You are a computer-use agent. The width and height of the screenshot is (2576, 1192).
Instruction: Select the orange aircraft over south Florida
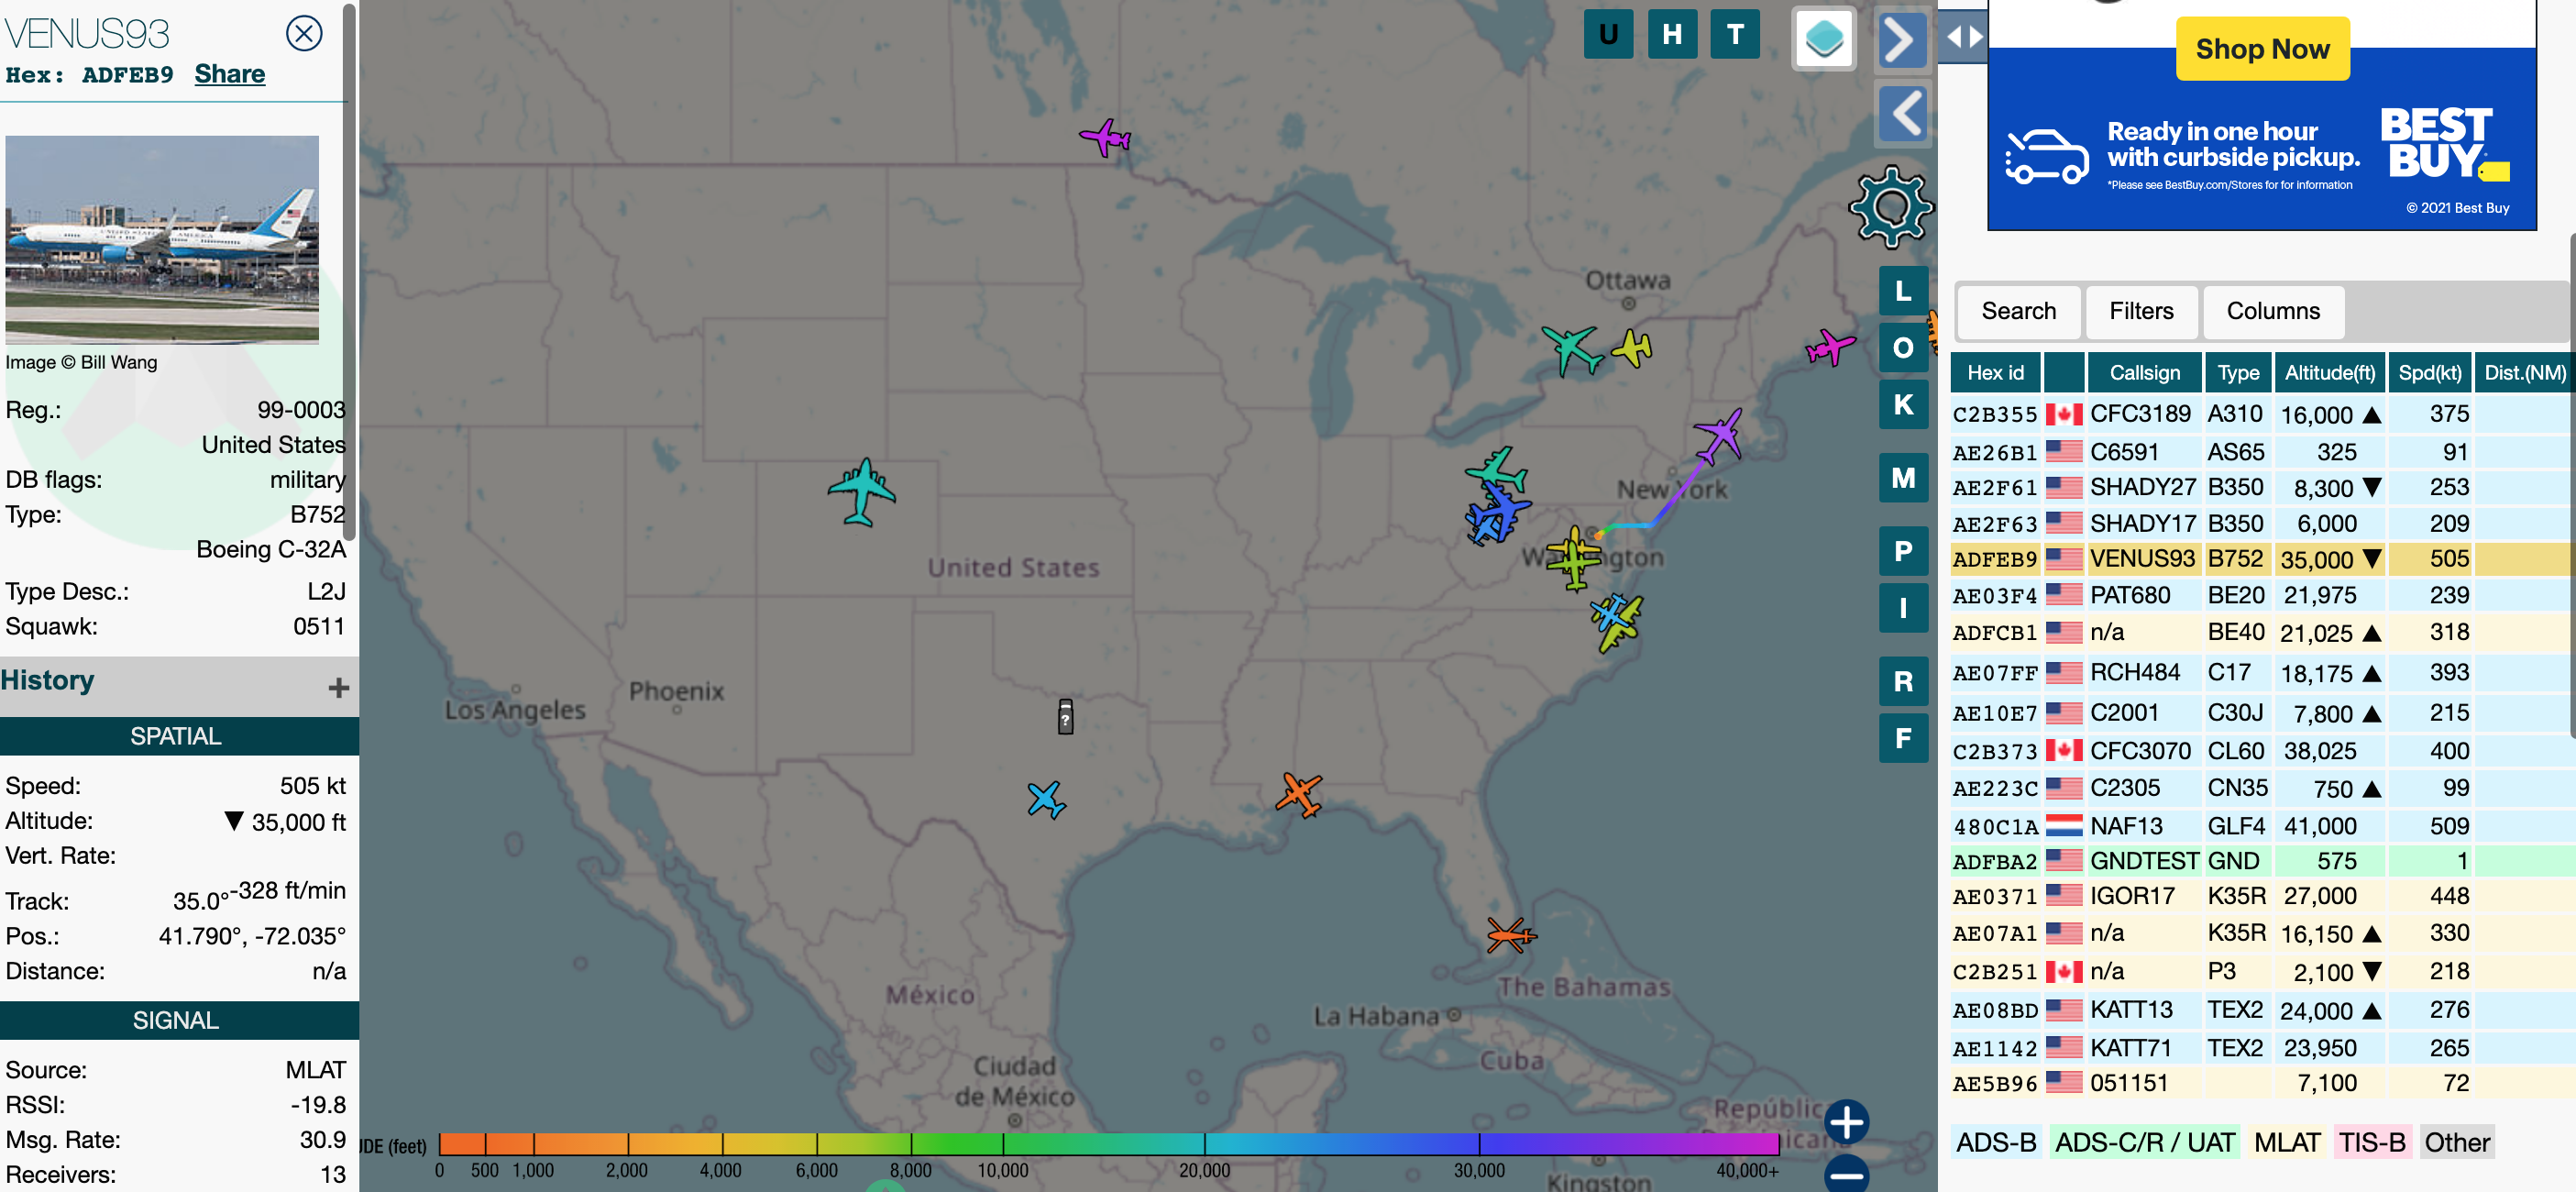pyautogui.click(x=1510, y=935)
